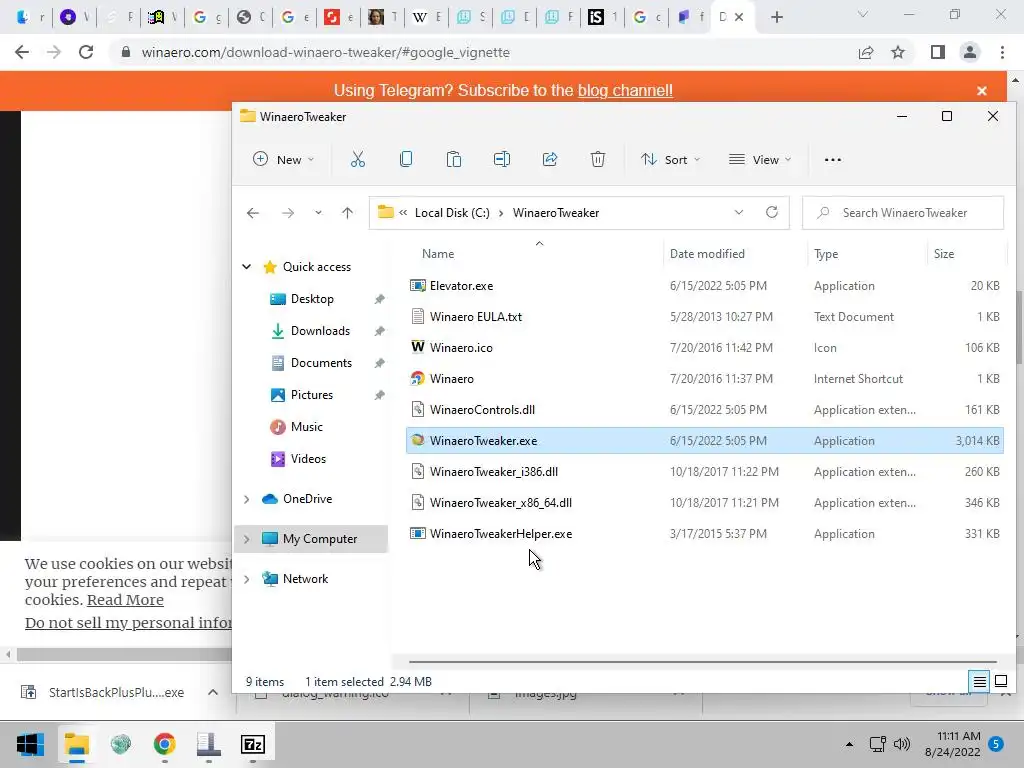Viewport: 1024px width, 768px height.
Task: Click Search WinaeroTweaker field
Action: [903, 213]
